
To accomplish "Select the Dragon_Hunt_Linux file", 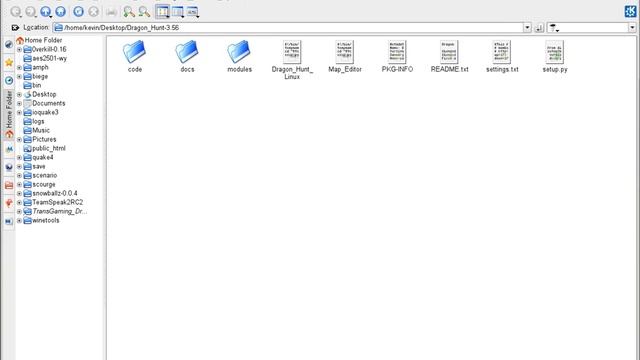I will point(292,60).
